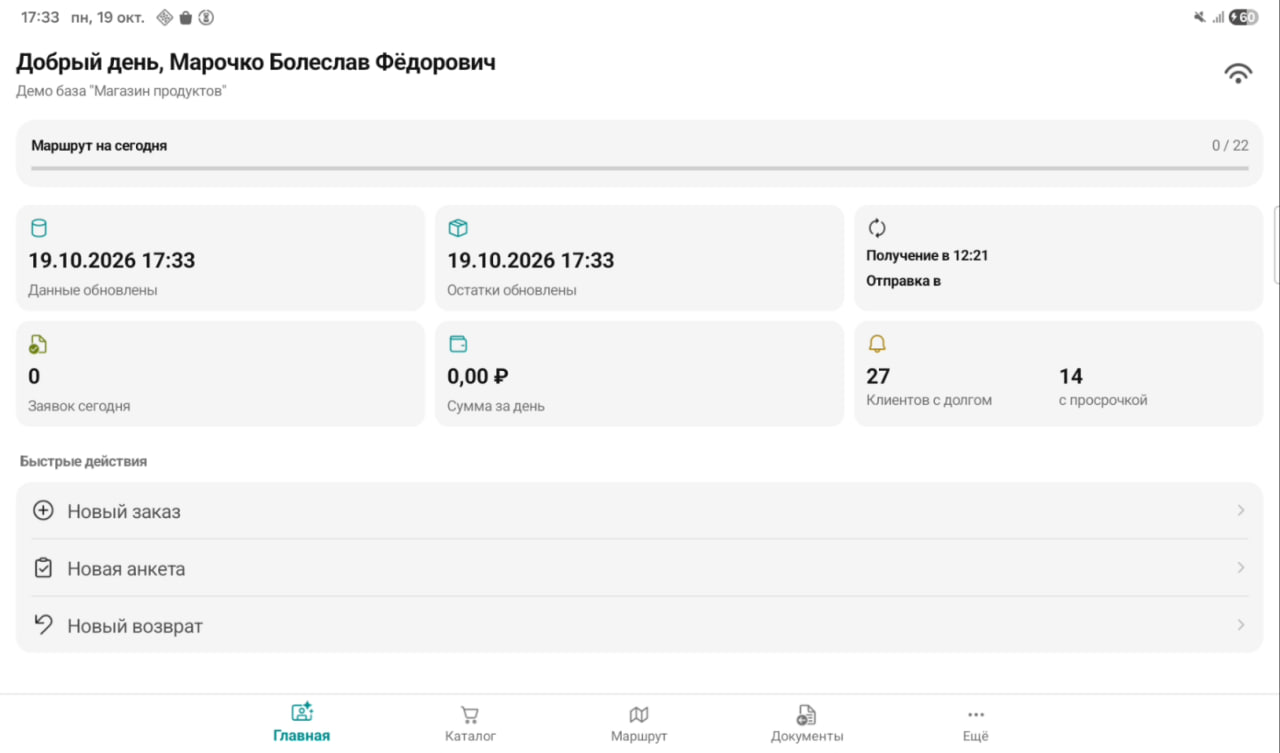Click the plus icon beside 'Новый заказ'
The height and width of the screenshot is (753, 1280).
tap(43, 511)
